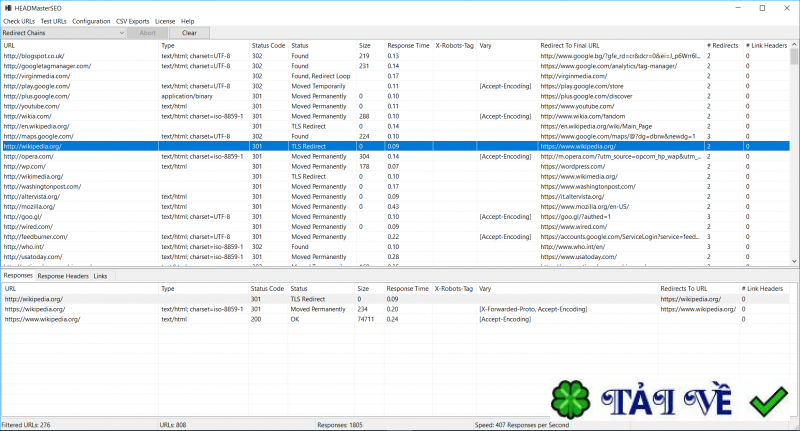
Task: Select the http://wikia.com/ row
Action: pyautogui.click(x=395, y=116)
